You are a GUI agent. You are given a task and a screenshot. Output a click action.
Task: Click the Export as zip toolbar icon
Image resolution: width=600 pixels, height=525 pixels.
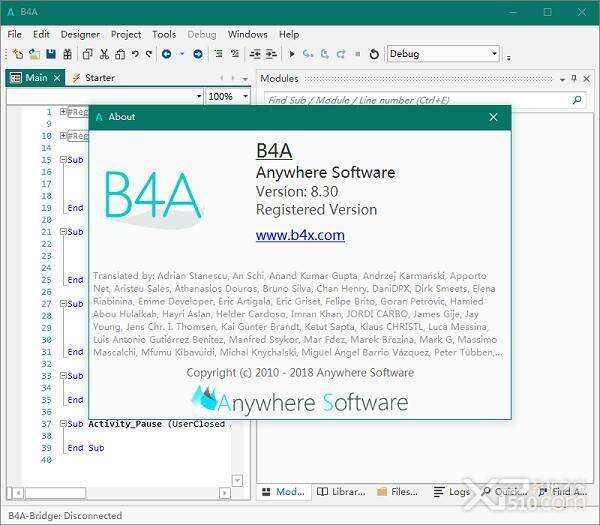coord(67,54)
